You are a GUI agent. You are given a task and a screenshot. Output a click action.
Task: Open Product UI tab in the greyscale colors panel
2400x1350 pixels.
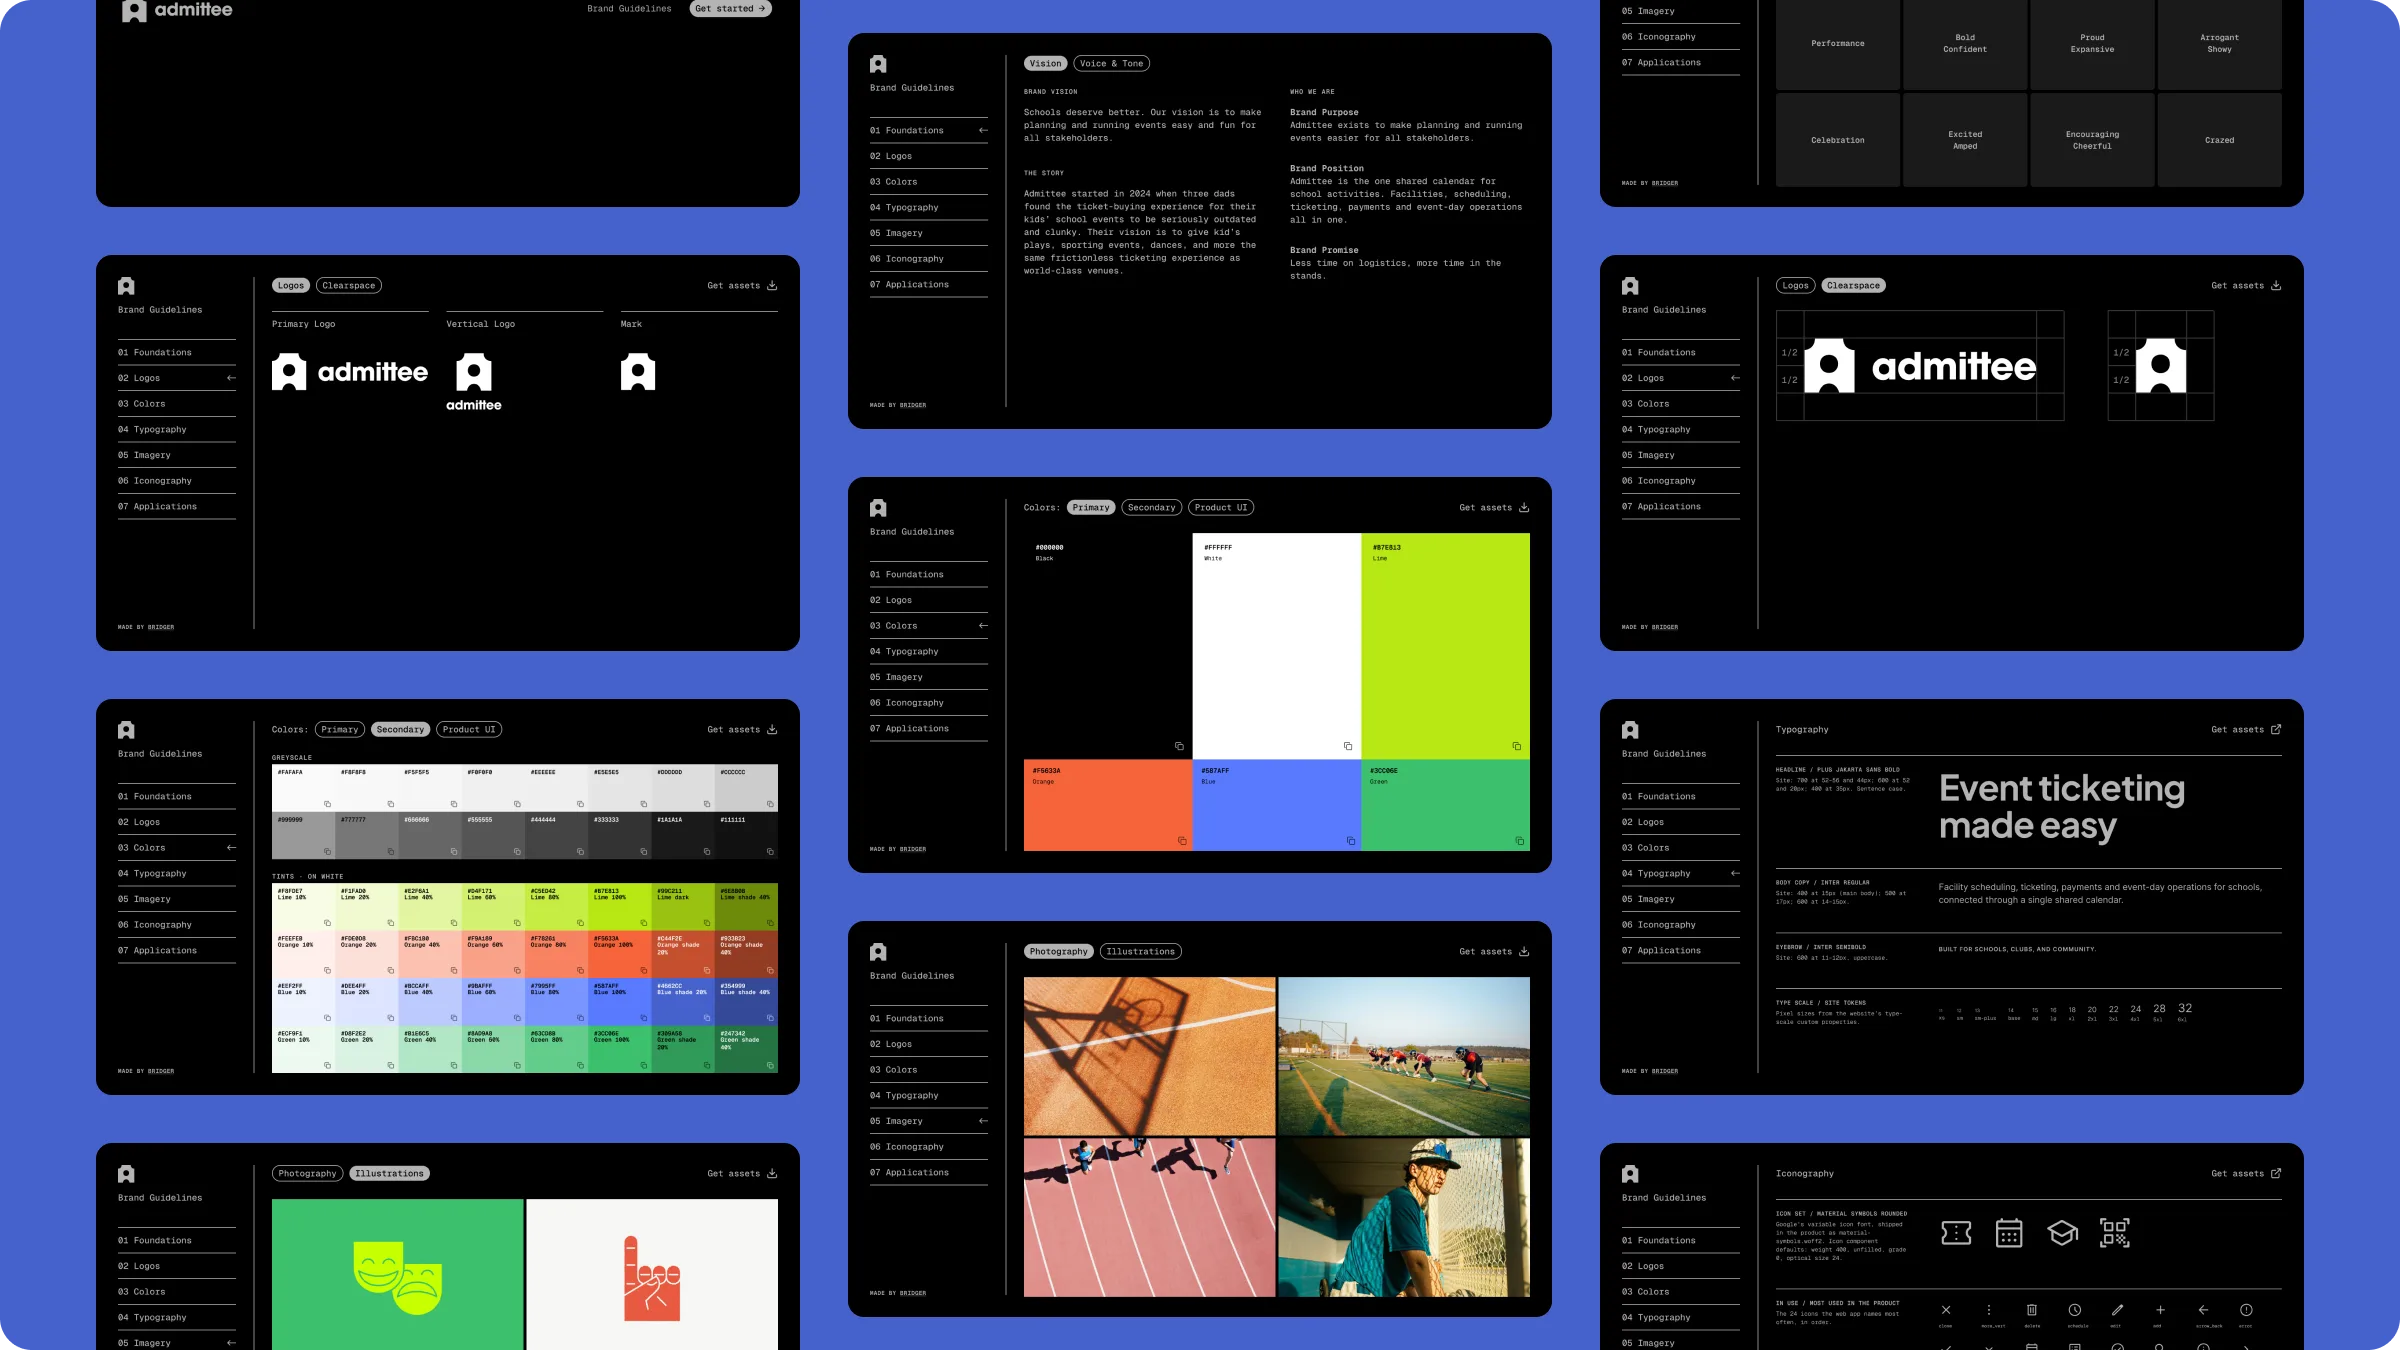469,729
